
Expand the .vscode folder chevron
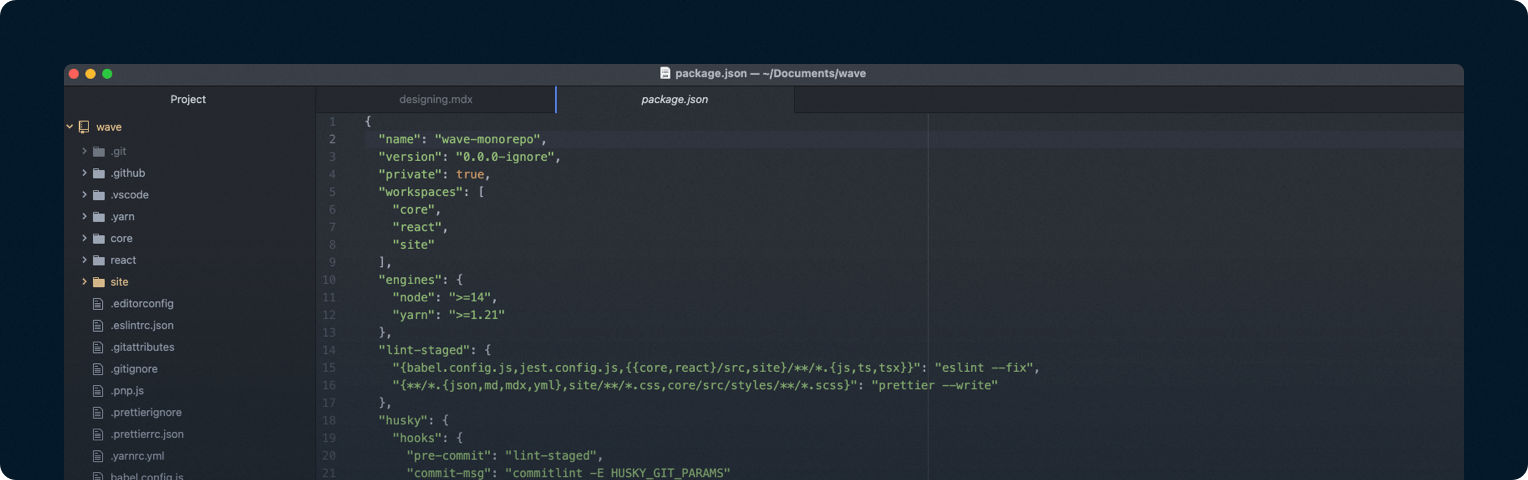pyautogui.click(x=85, y=195)
